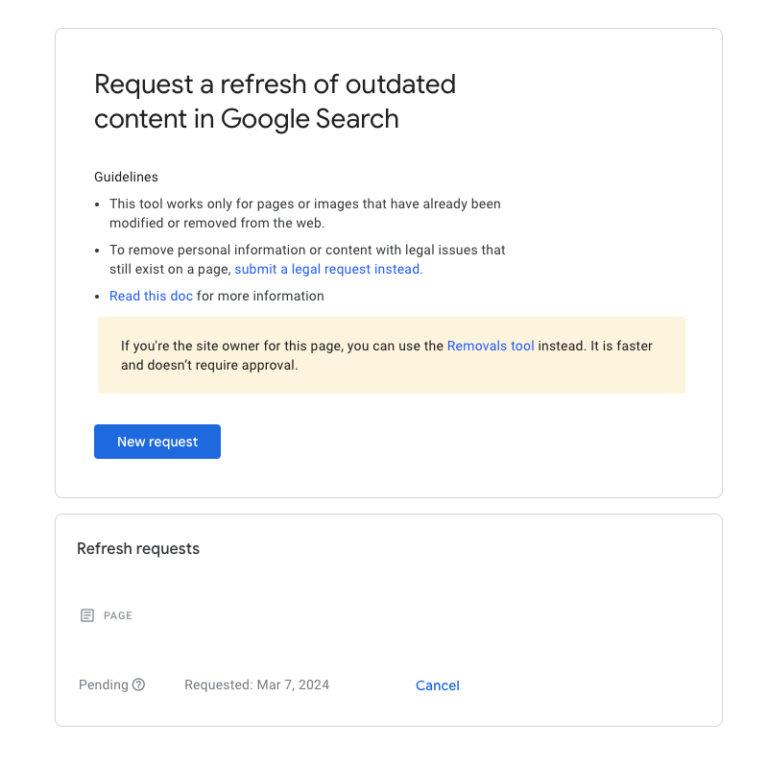This screenshot has height=768, width=768.
Task: Click the Requested Mar 7, 2024 date
Action: point(257,685)
